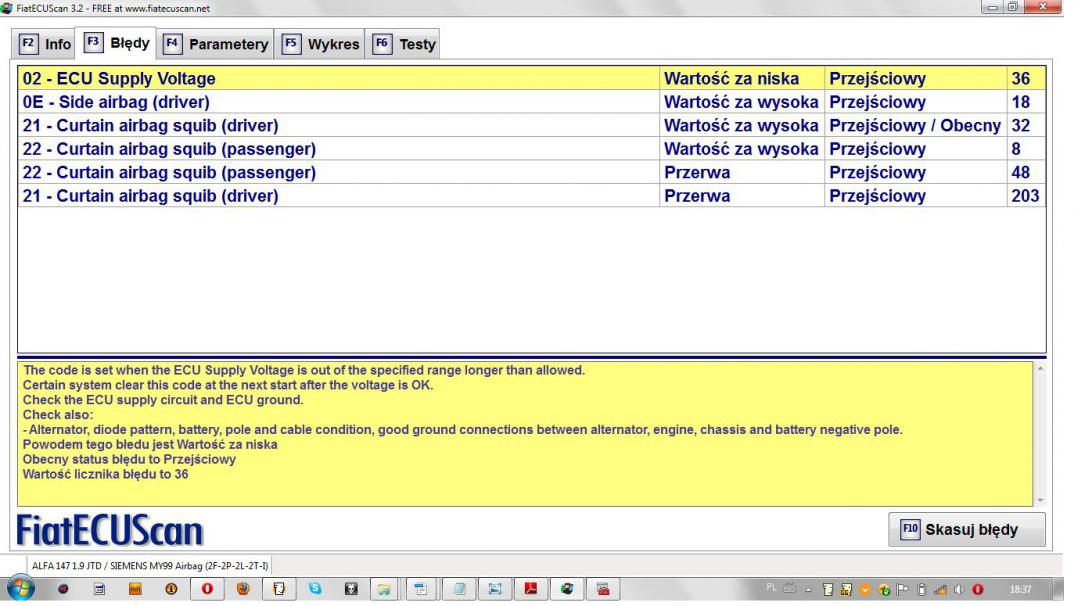Click the description line 'Check the ECU supply circuit and ECU ground.'
Viewport: 1074px width, 606px height.
[x=163, y=400]
